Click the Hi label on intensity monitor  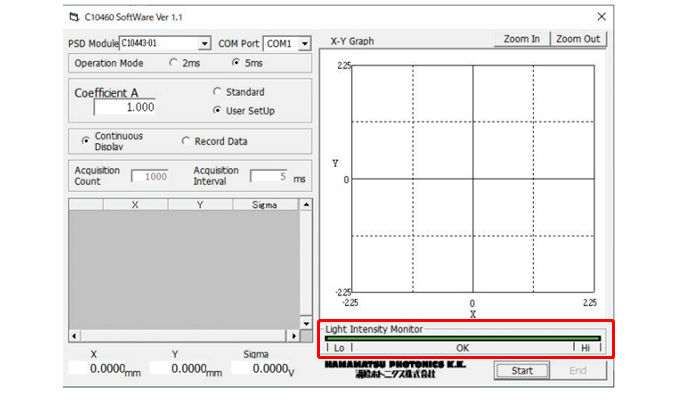pos(585,348)
